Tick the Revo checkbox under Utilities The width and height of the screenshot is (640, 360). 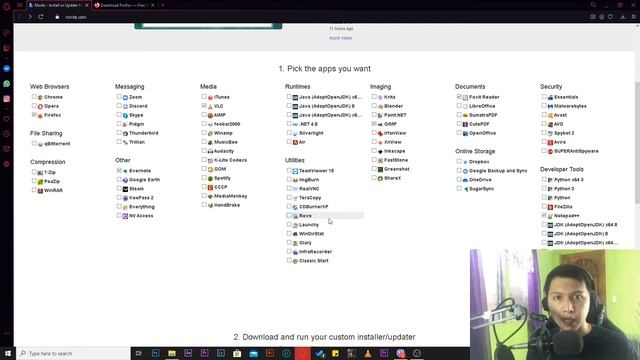(289, 215)
